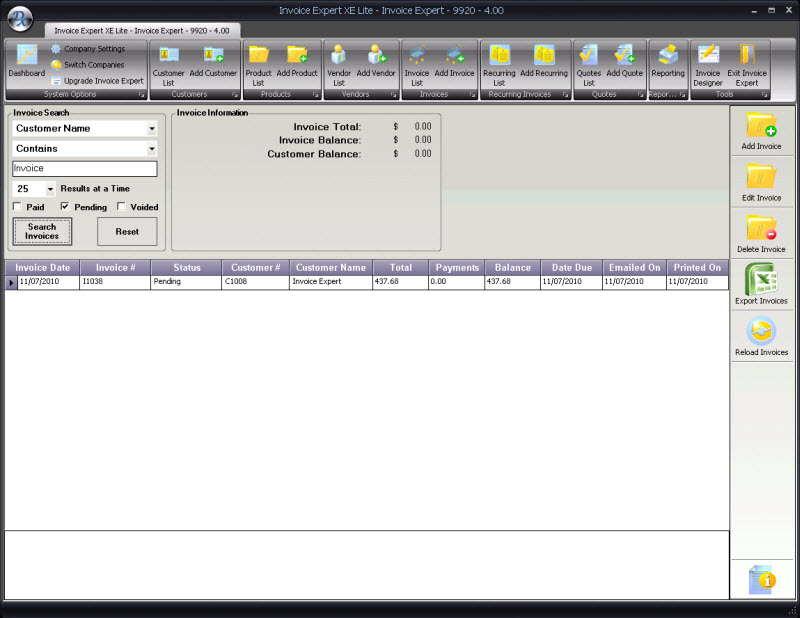Expand the Vendors group launcher

[393, 95]
